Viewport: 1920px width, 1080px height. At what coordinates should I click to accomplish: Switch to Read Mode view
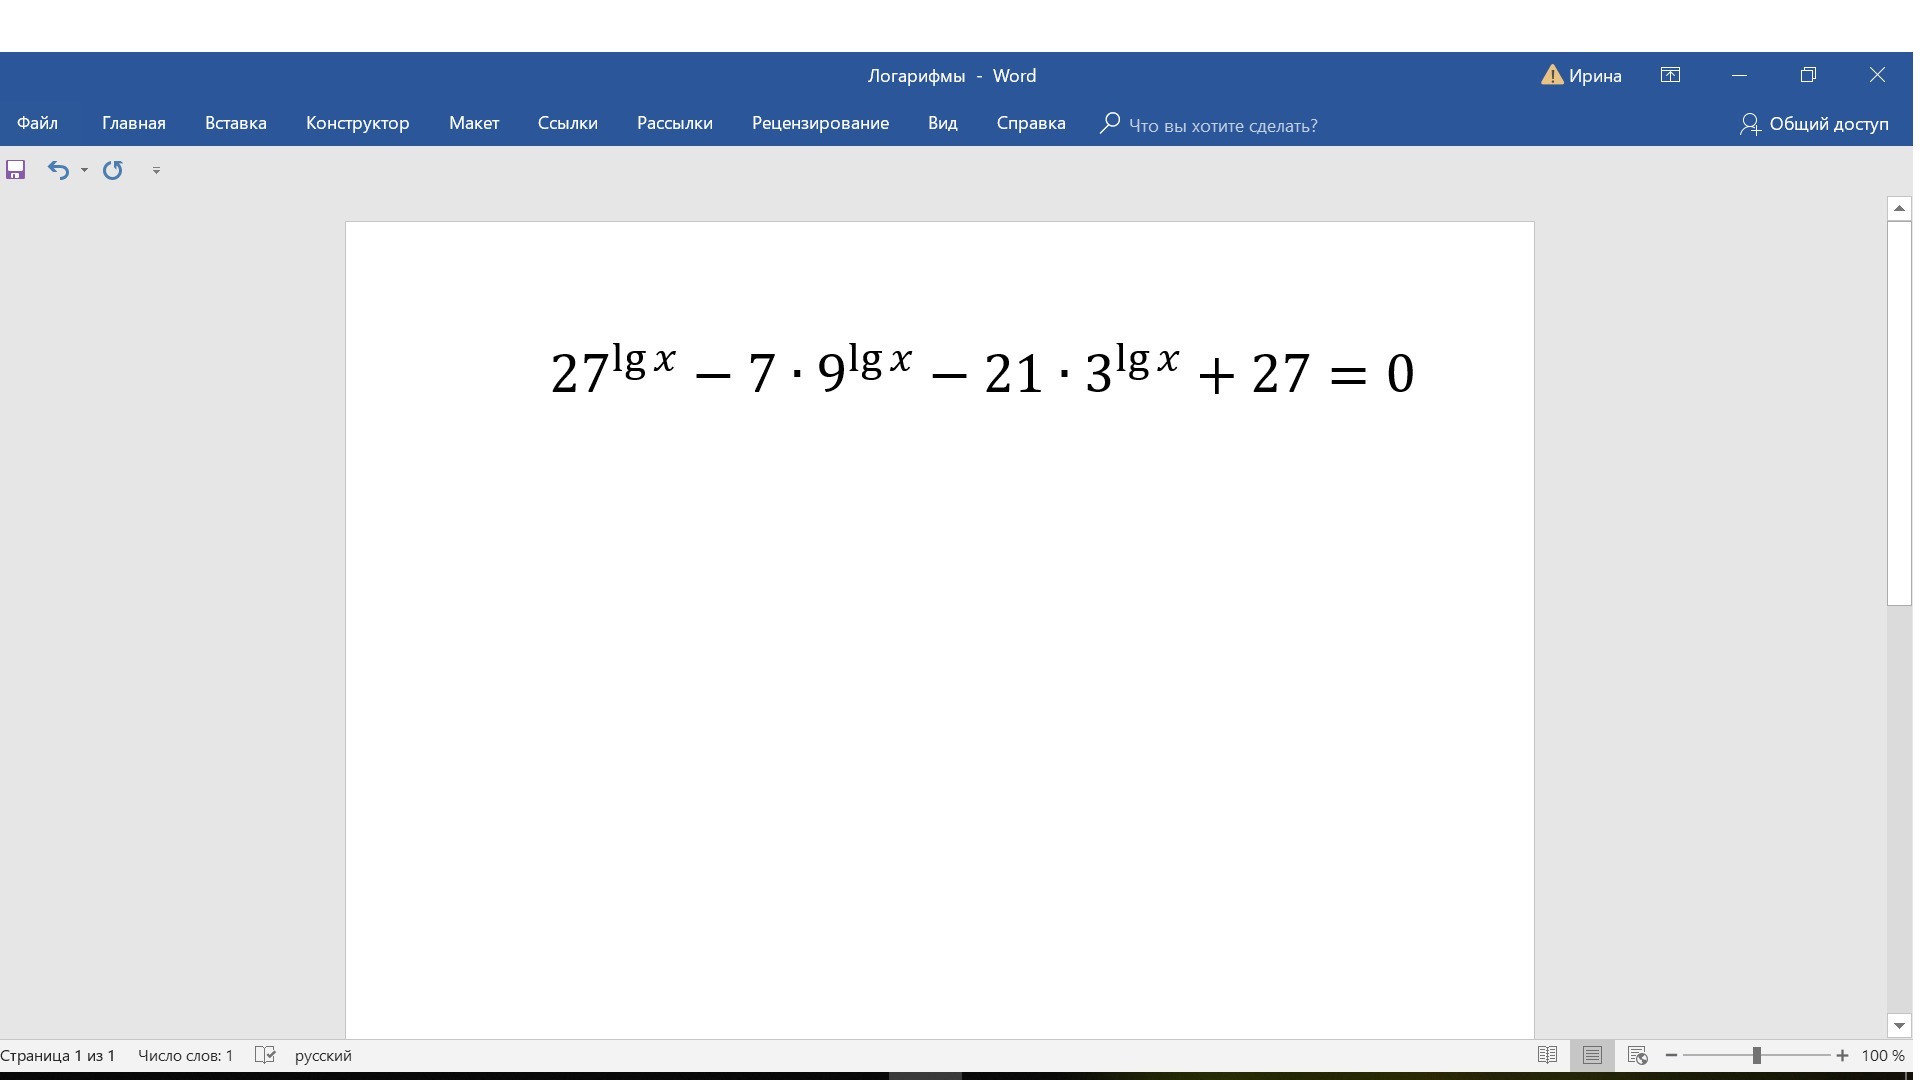1547,1055
